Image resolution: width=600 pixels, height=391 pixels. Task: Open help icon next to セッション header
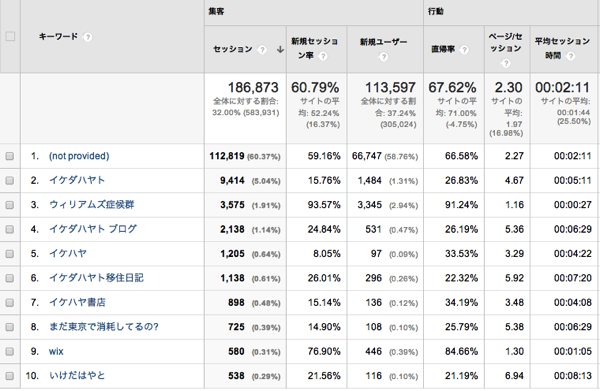click(x=262, y=50)
